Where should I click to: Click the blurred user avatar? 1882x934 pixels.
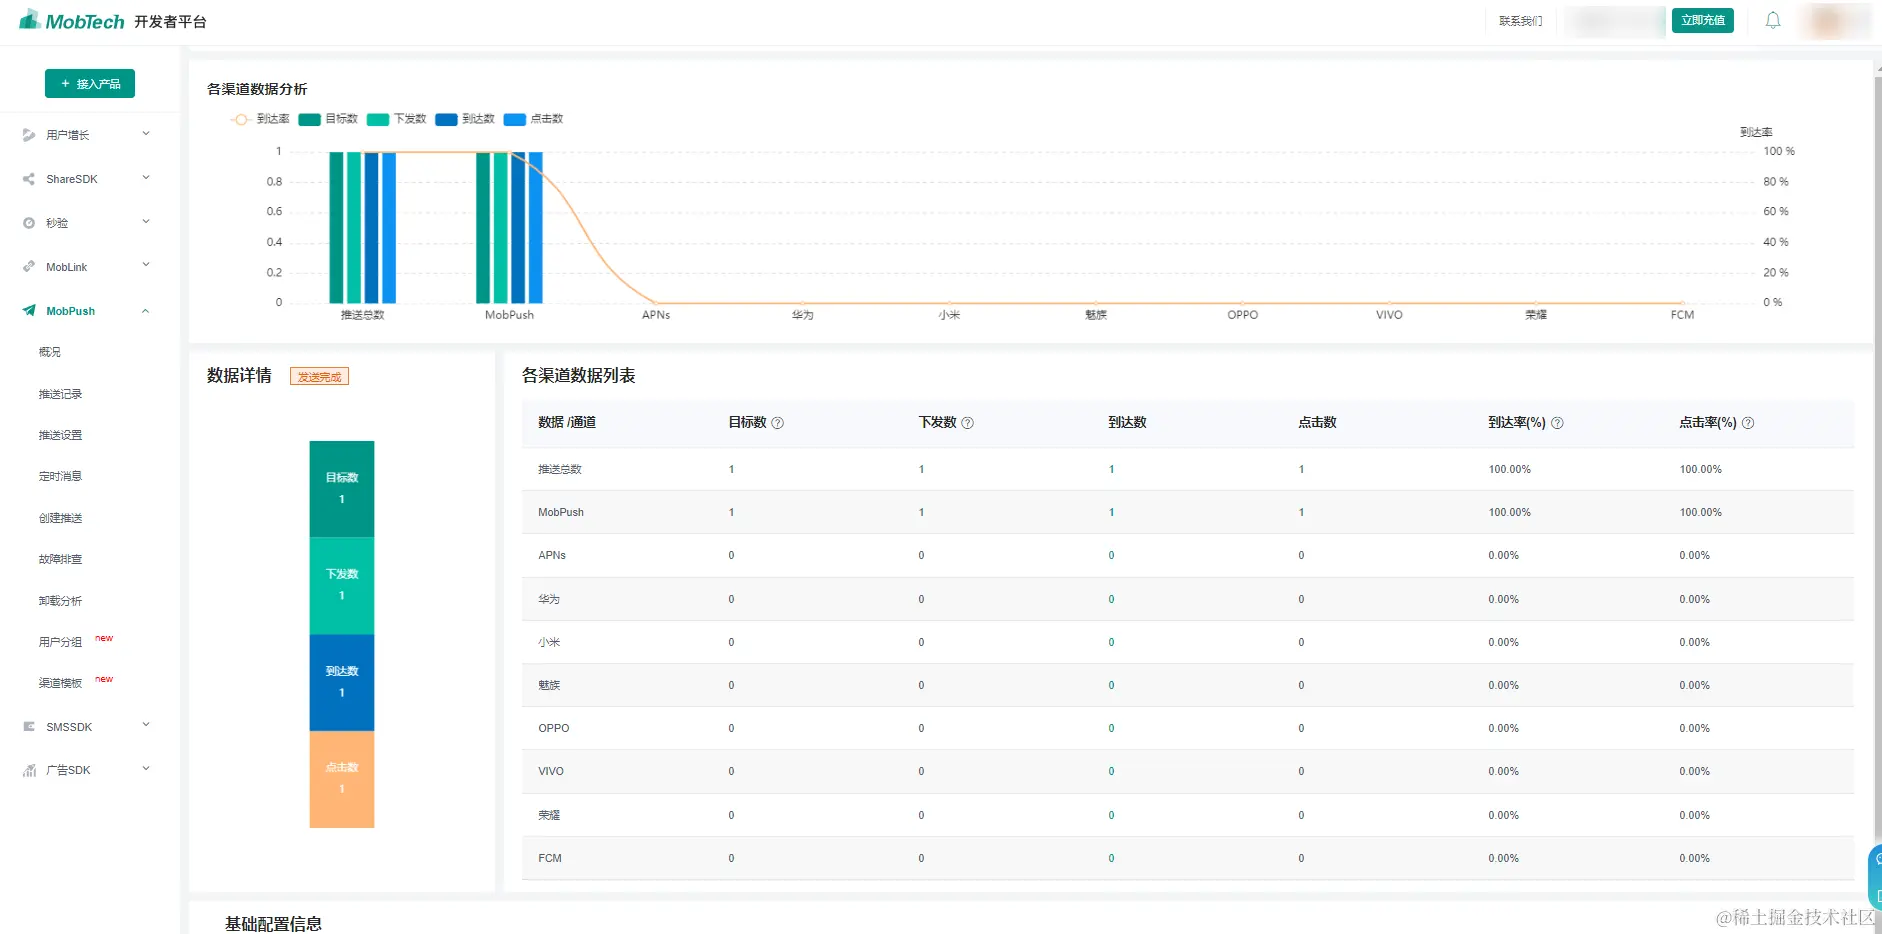tap(1829, 21)
